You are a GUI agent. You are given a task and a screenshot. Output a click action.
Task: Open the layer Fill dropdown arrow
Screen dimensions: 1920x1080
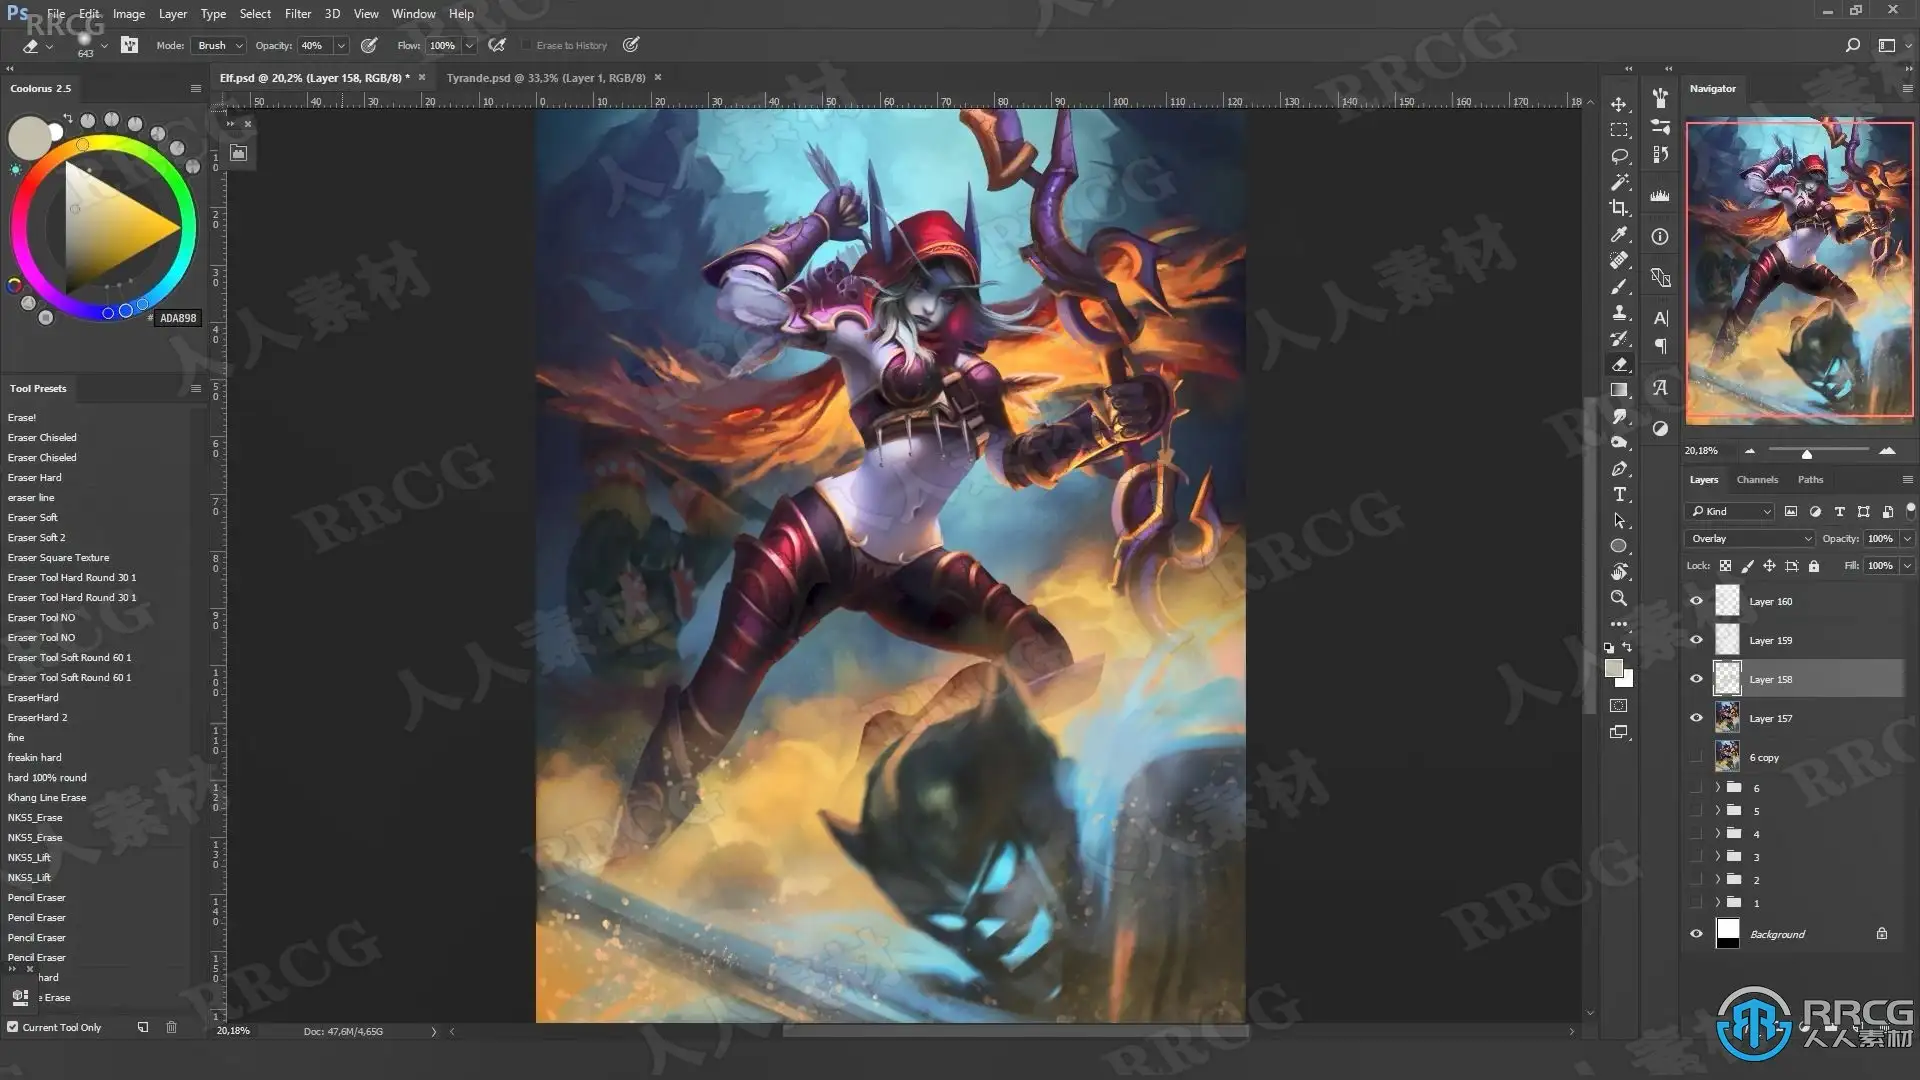click(x=1907, y=565)
